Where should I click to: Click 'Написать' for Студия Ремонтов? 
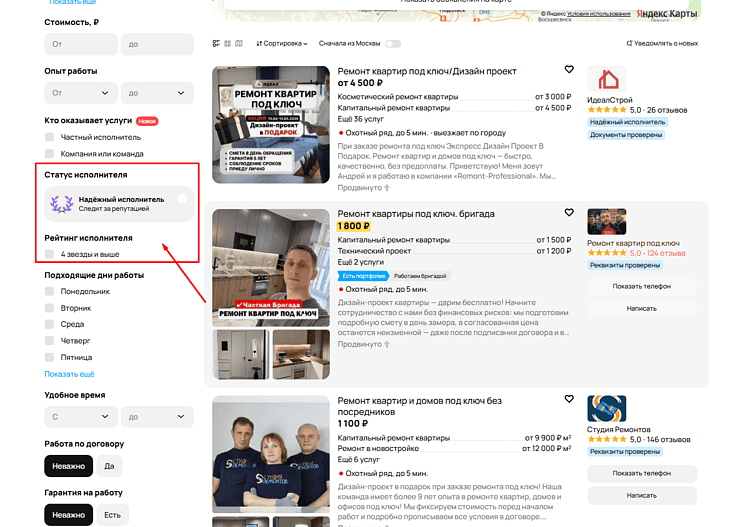pos(642,495)
